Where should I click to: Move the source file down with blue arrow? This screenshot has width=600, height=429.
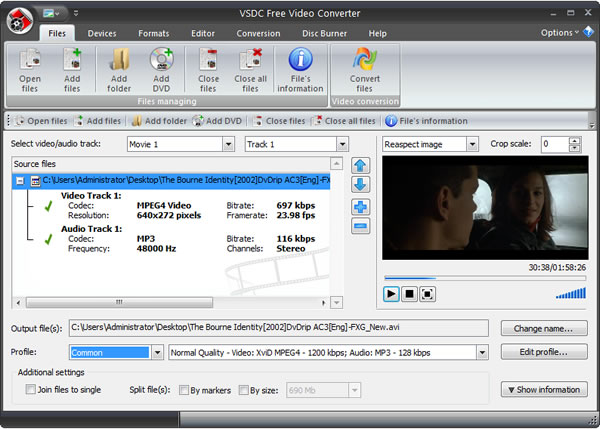click(x=360, y=184)
